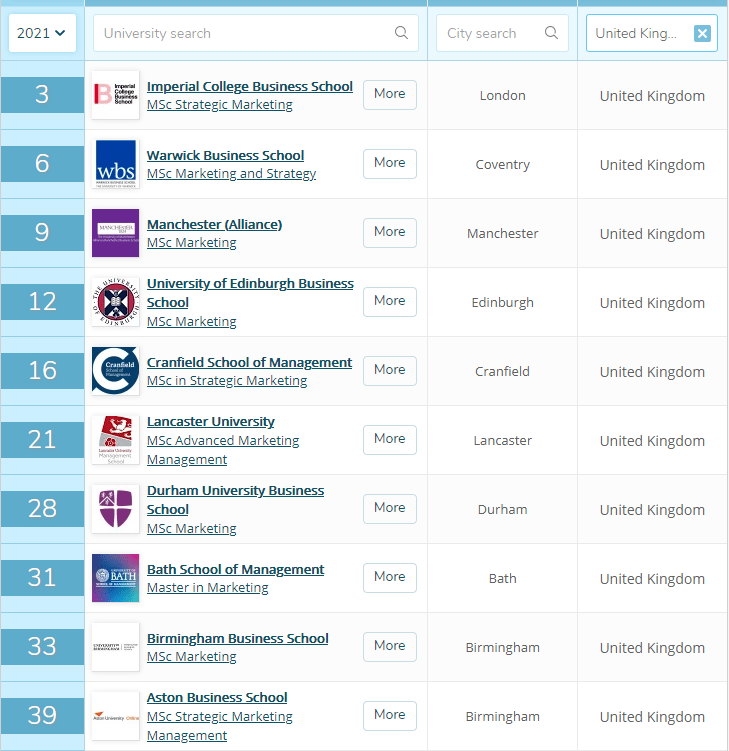Screen dimensions: 729x751
Task: Expand More for Aston Business School
Action: 389,716
